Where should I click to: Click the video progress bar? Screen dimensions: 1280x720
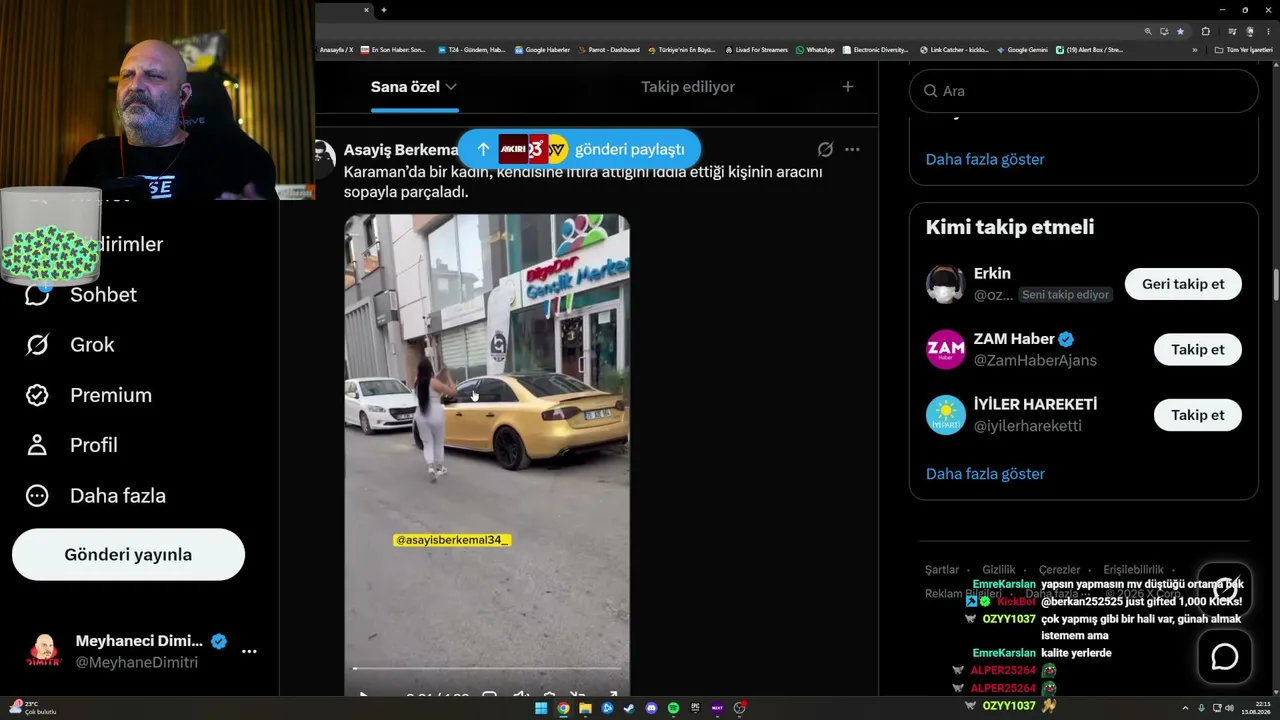(x=487, y=668)
